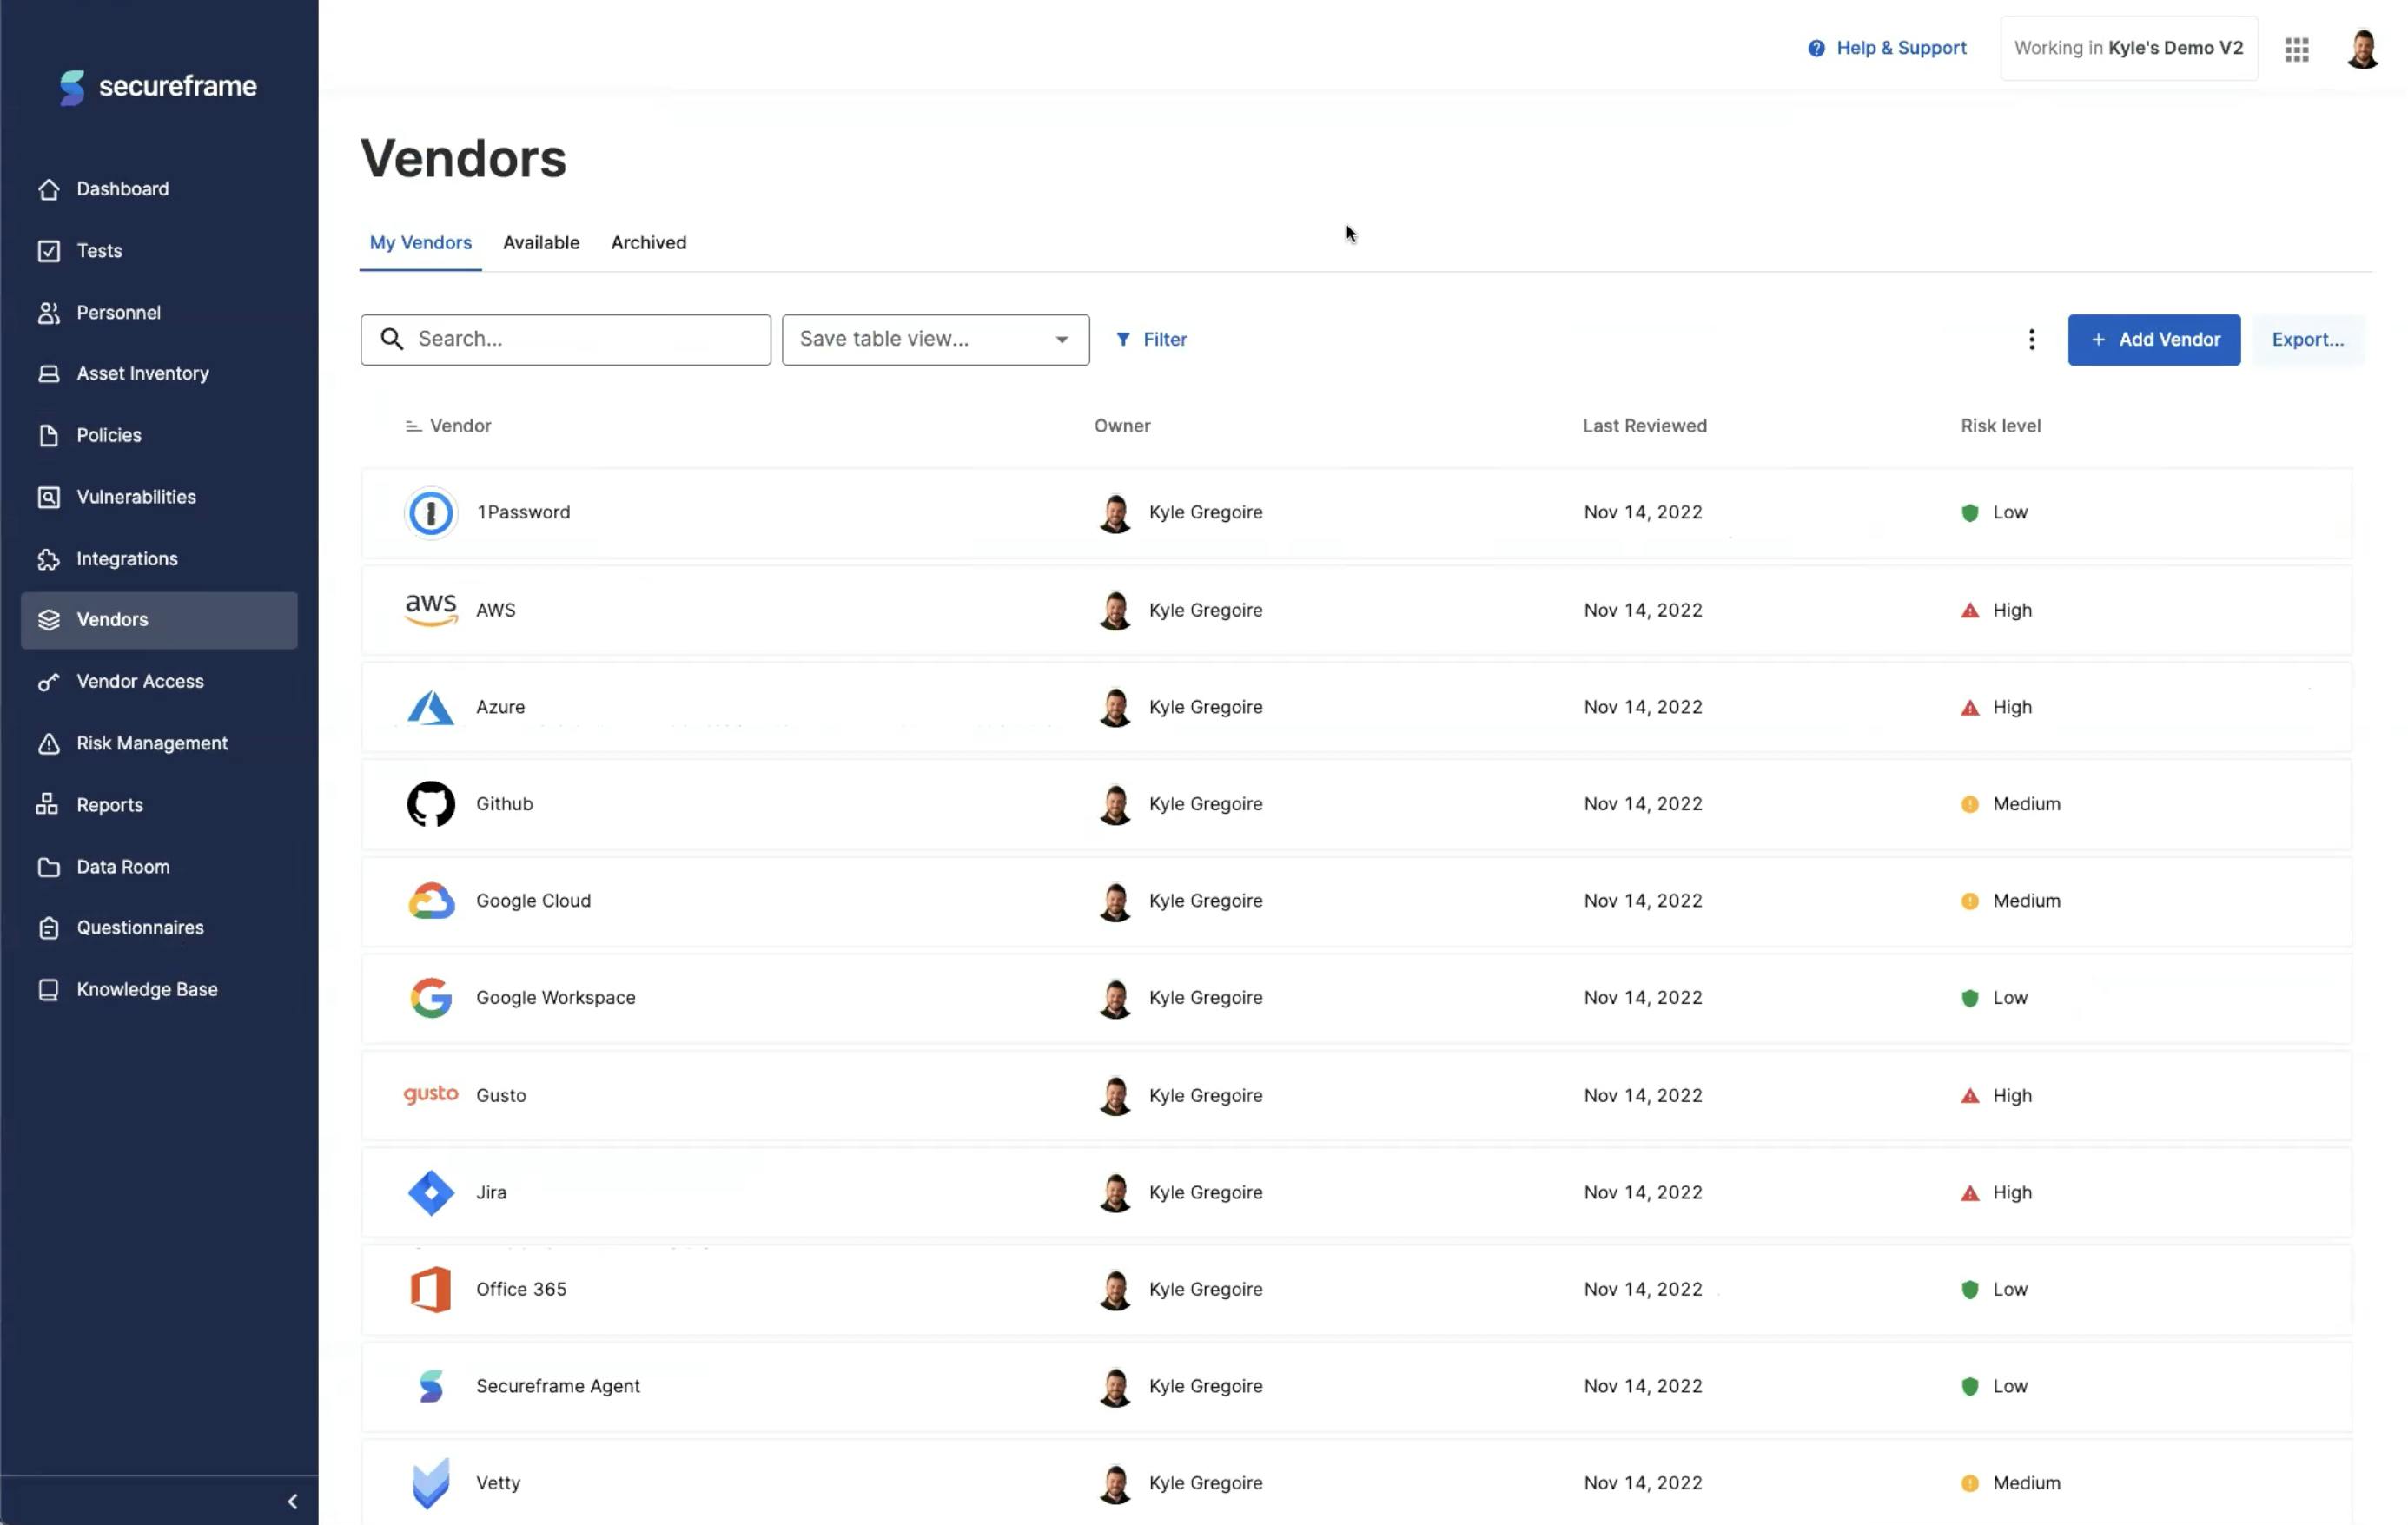Click the search magnifier icon

392,340
